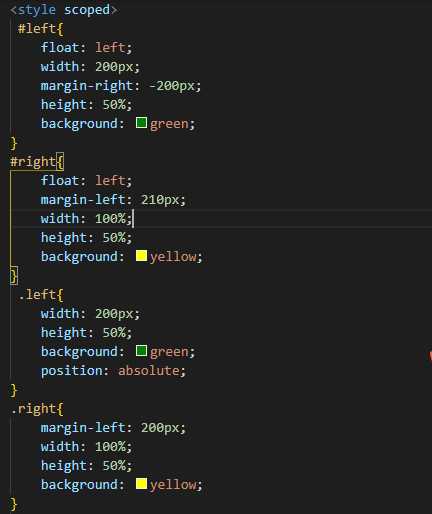Open the yellow color picker in .right rule

coord(141,484)
